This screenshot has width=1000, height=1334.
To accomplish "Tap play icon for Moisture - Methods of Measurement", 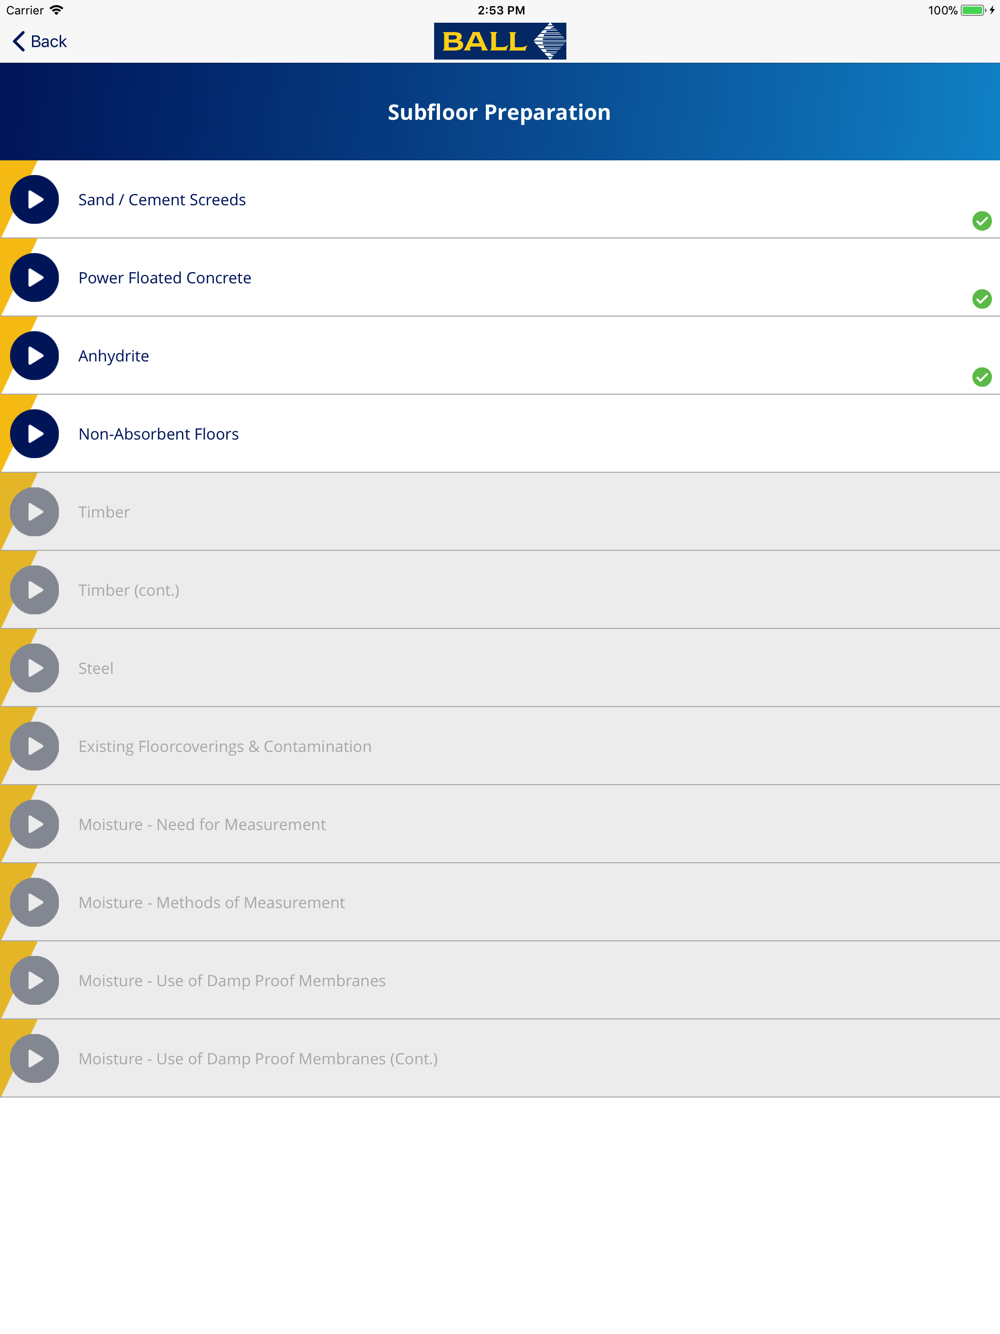I will [x=35, y=902].
